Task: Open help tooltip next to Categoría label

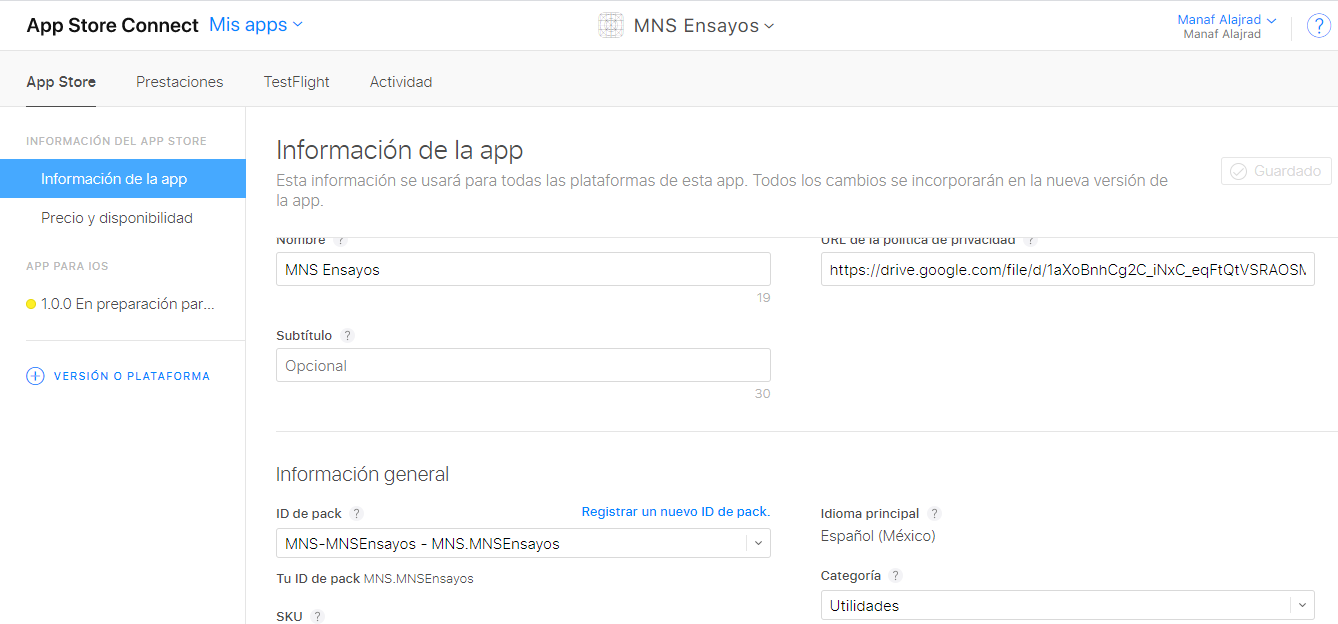Action: click(896, 576)
